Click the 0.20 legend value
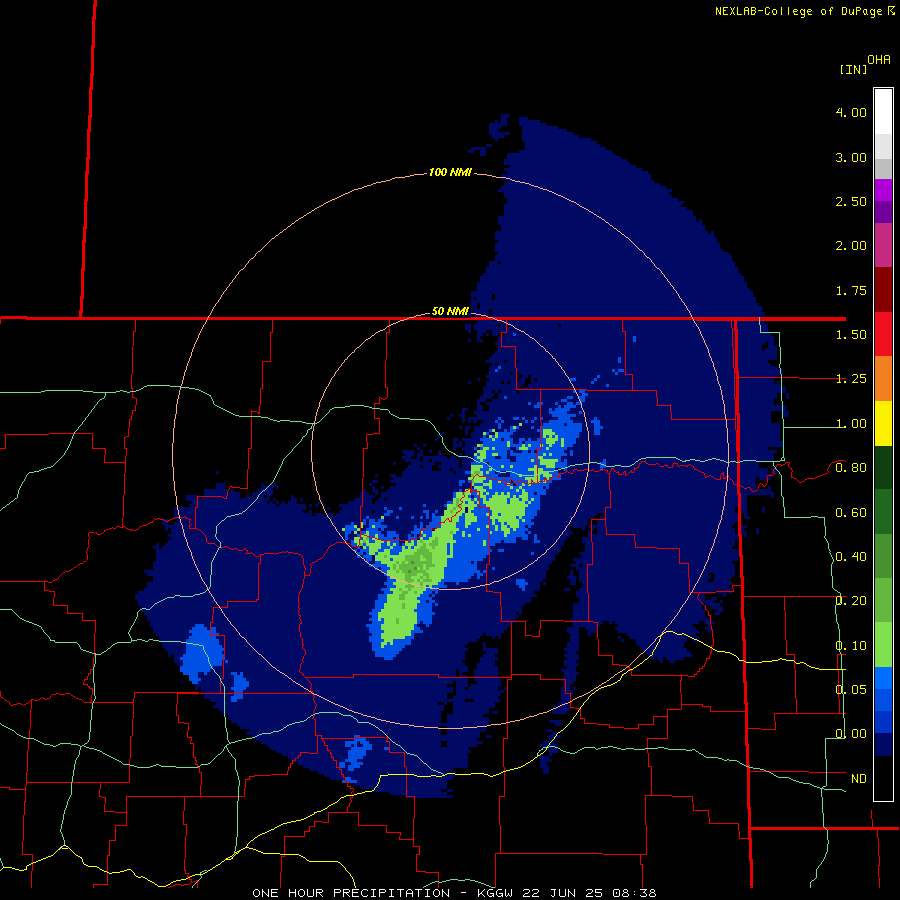Viewport: 900px width, 900px height. click(x=851, y=601)
